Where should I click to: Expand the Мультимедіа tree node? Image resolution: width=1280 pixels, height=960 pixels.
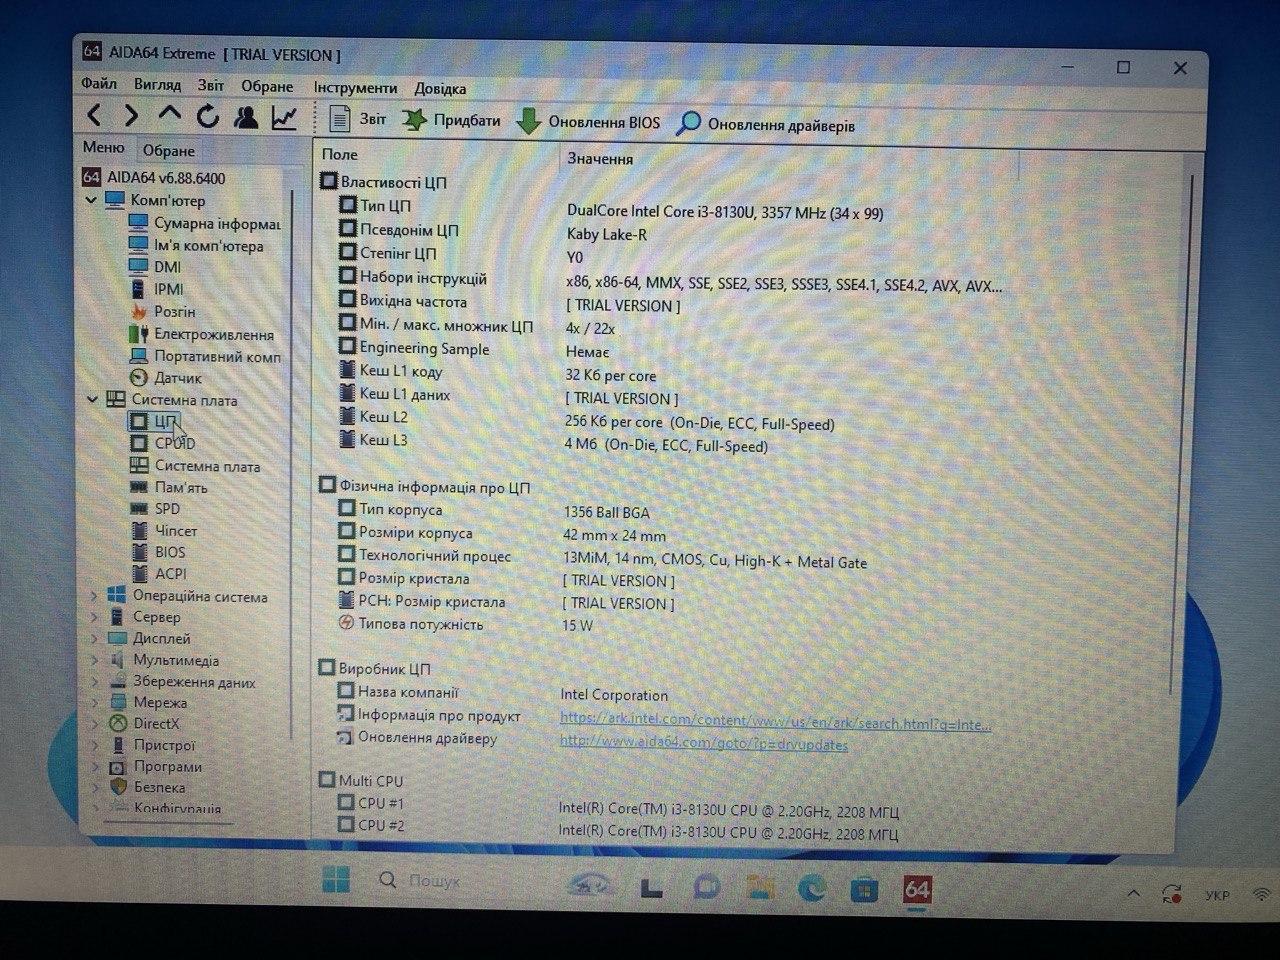click(x=95, y=660)
